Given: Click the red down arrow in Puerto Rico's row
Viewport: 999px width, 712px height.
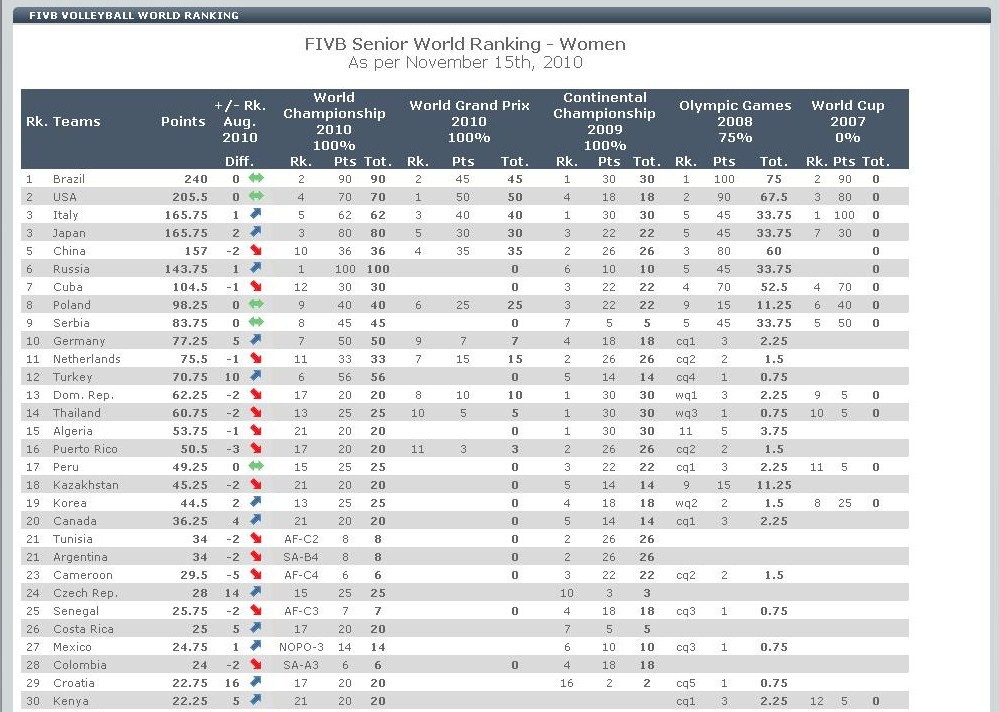Looking at the screenshot, I should (x=255, y=449).
